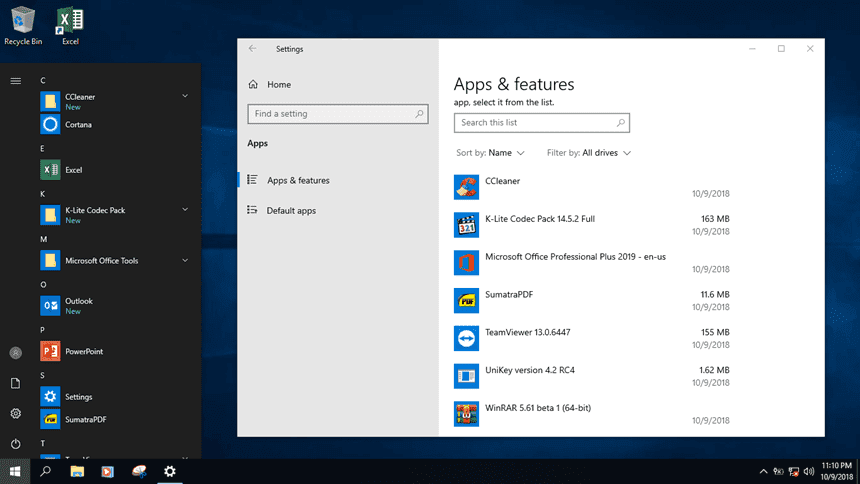The image size is (860, 484).
Task: Click the CCleaner icon in Apps list
Action: (466, 187)
